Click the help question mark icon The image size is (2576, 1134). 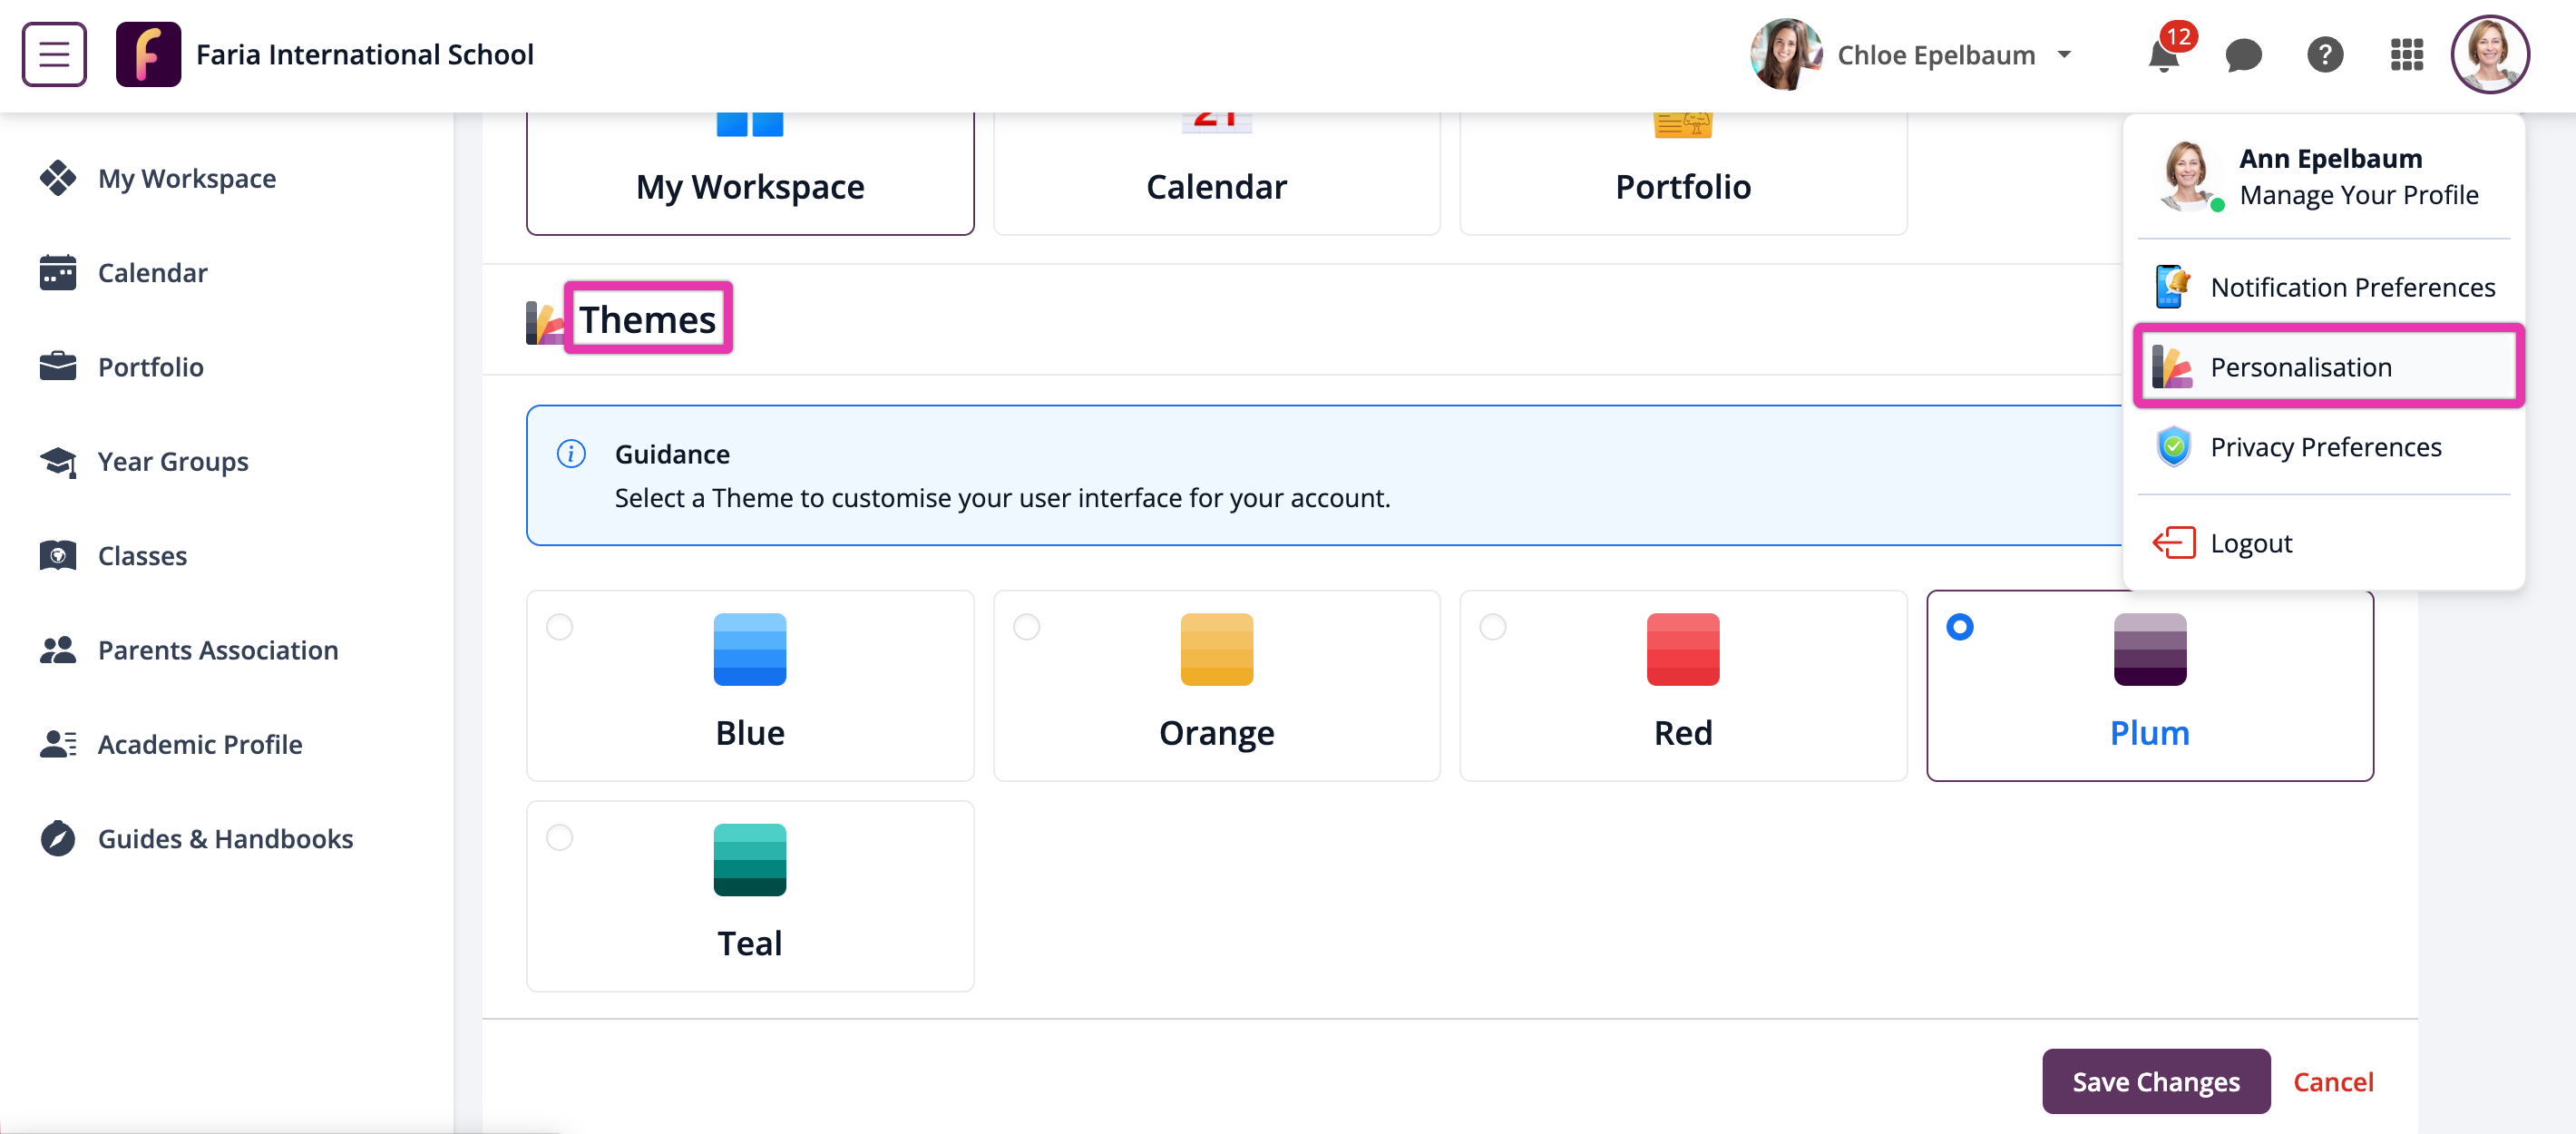pos(2324,55)
